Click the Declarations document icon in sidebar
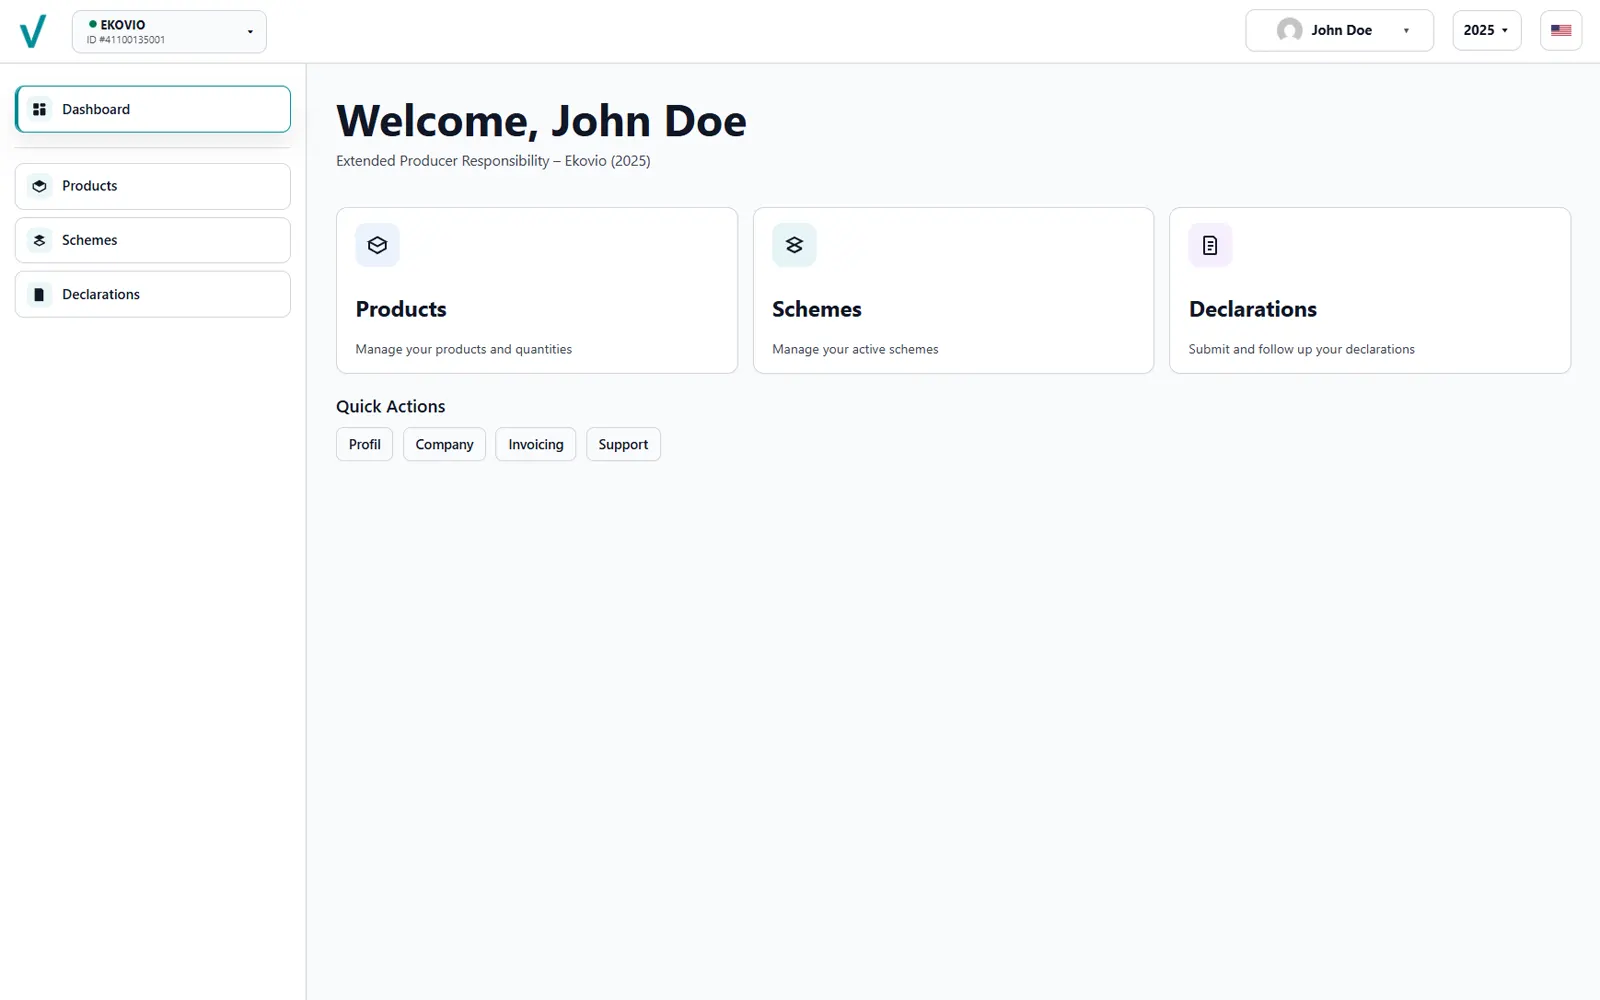The image size is (1600, 1000). pyautogui.click(x=40, y=294)
